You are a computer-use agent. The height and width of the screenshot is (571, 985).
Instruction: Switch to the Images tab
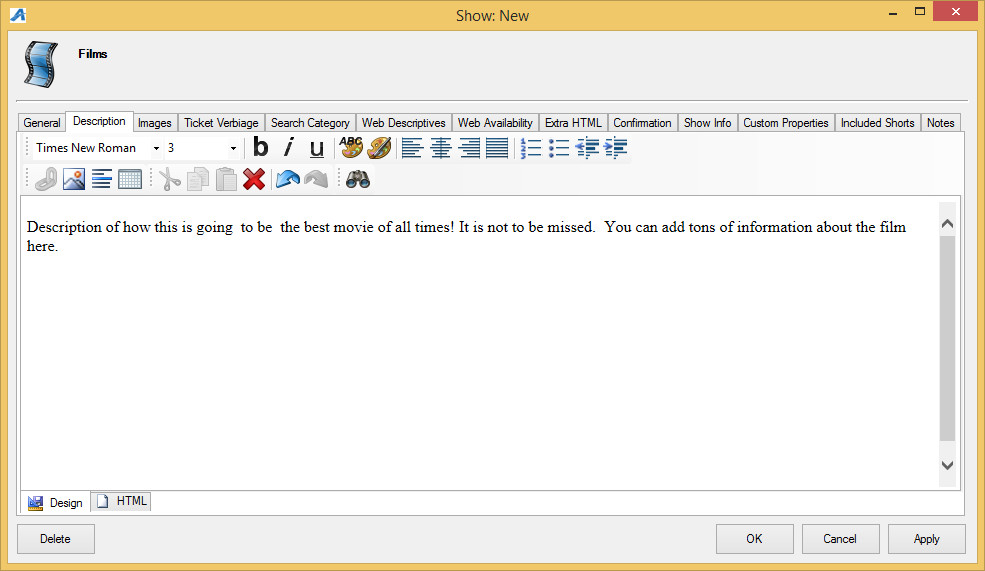click(x=155, y=122)
